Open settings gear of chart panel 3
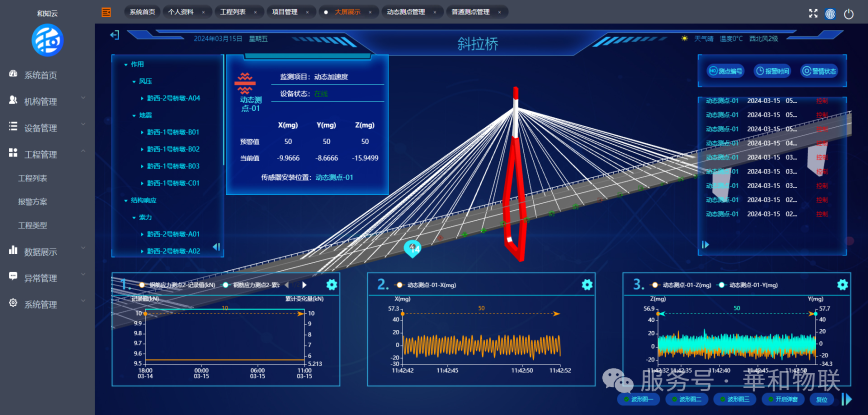This screenshot has height=415, width=868. (x=843, y=284)
